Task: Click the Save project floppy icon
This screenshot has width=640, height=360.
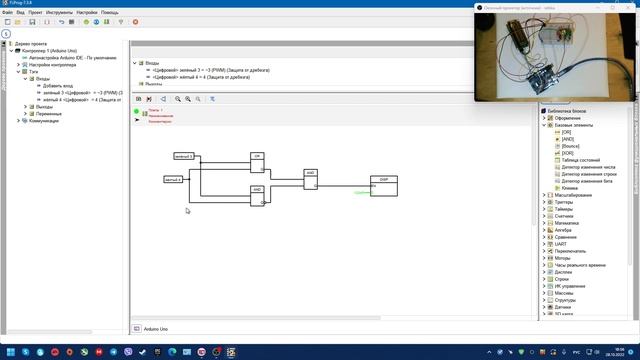Action: point(32,22)
